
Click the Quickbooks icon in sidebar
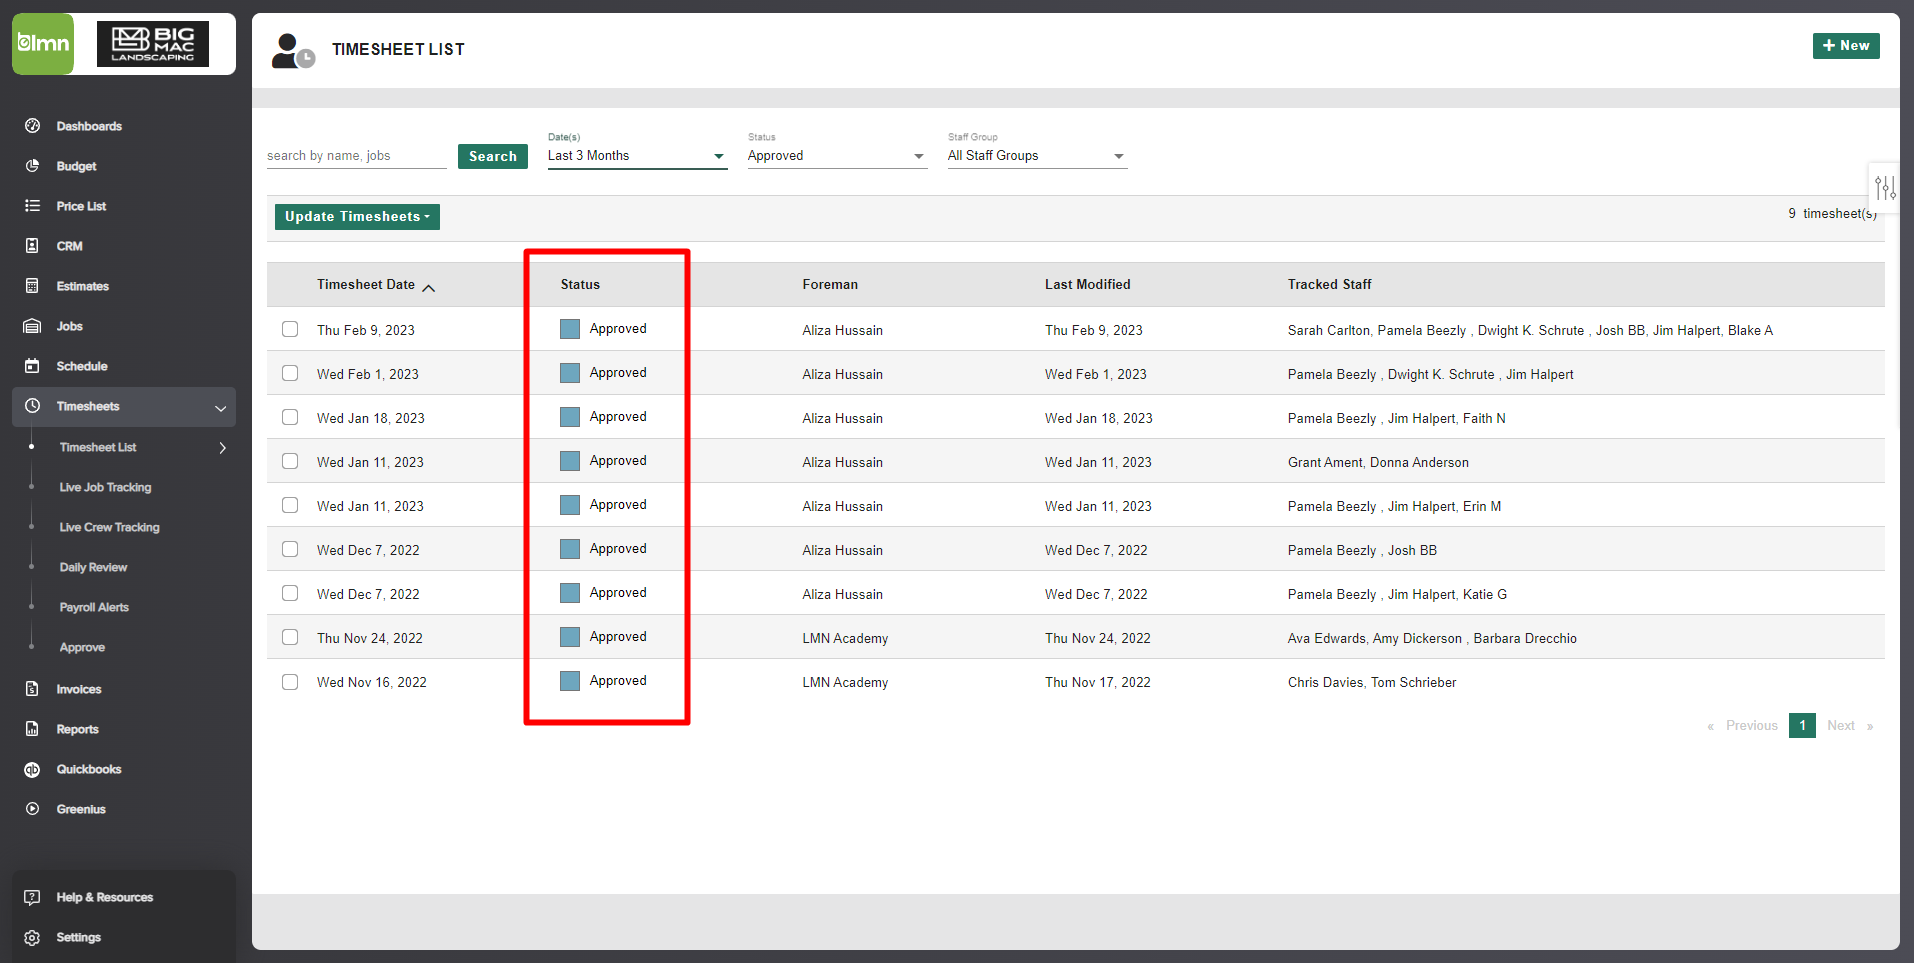(32, 769)
